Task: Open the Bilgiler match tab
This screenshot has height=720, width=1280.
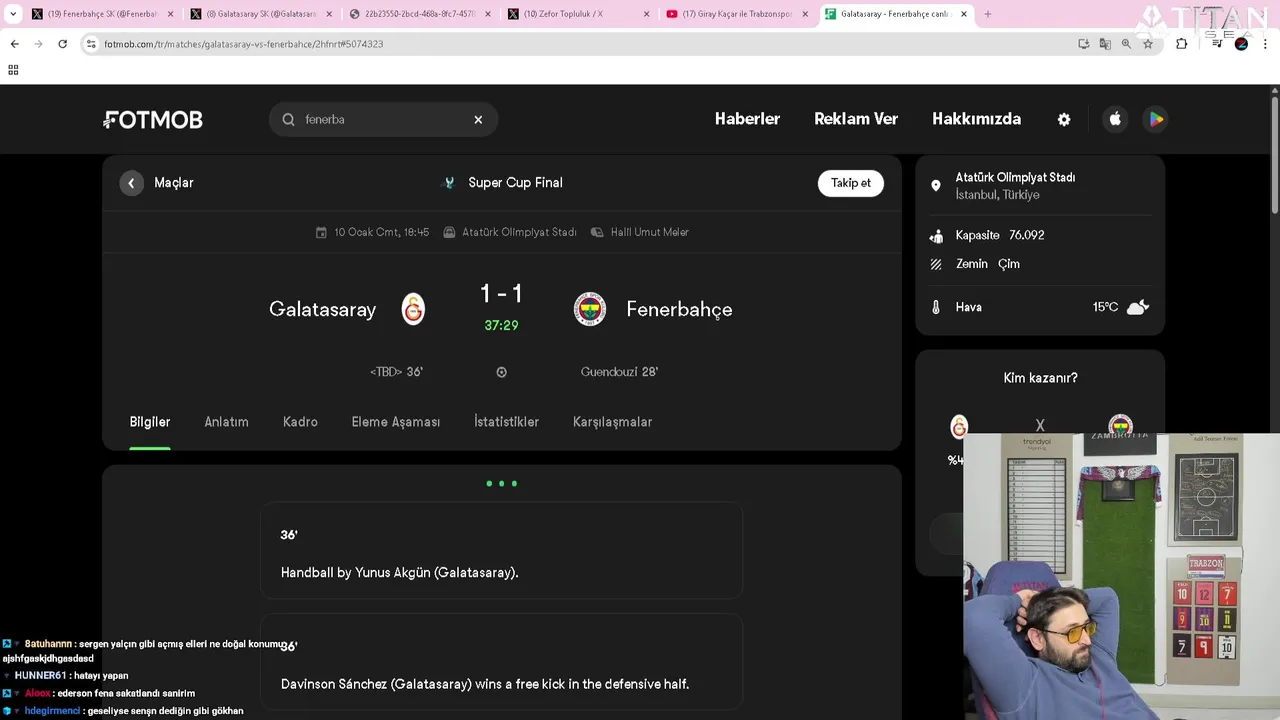Action: pos(150,422)
